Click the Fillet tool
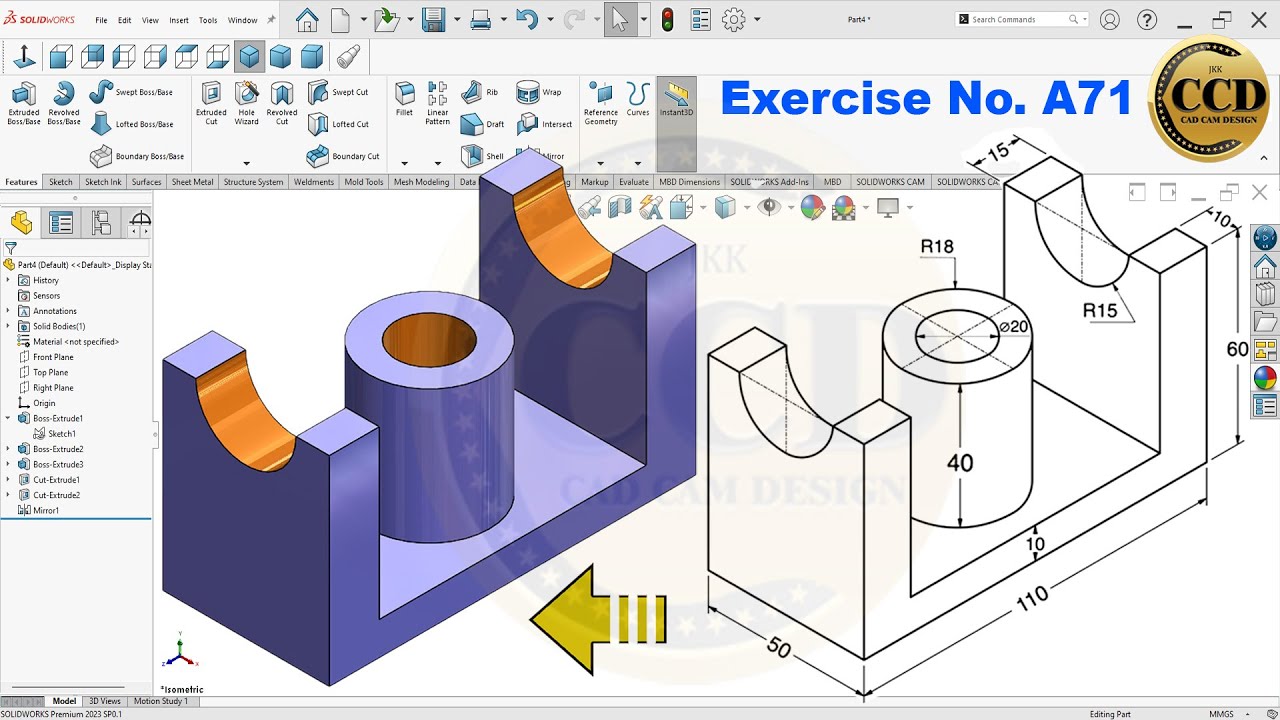 404,99
